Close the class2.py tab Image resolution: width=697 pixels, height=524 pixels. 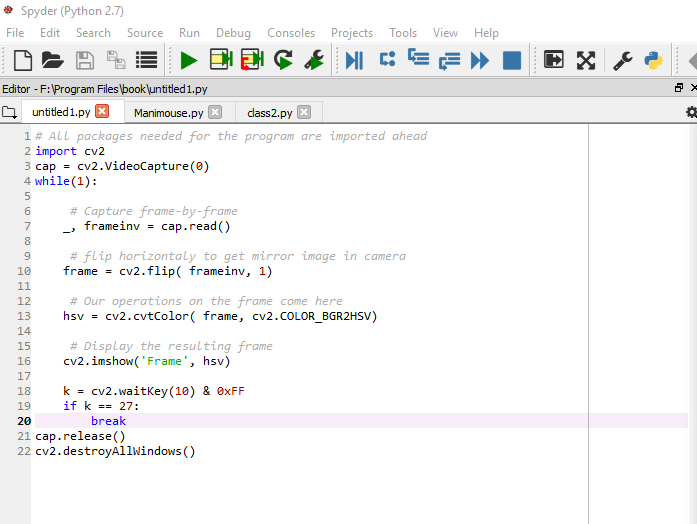pyautogui.click(x=304, y=112)
